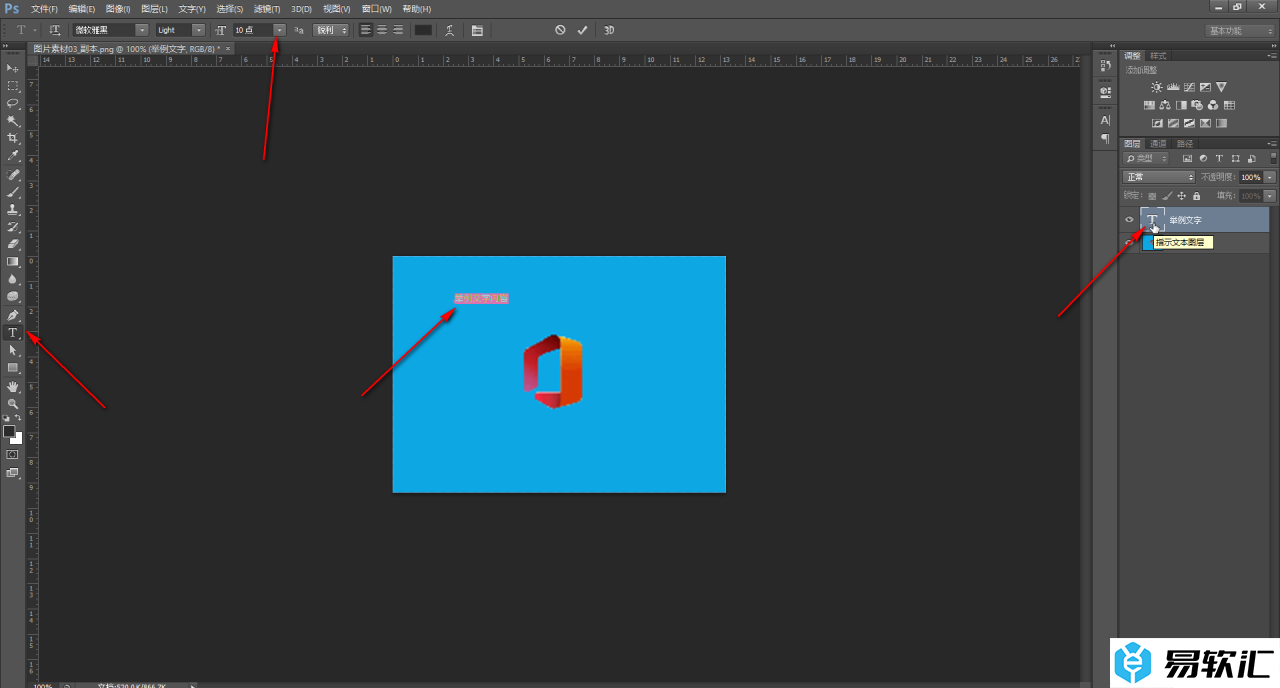1280x688 pixels.
Task: Select the Crop tool
Action: [x=13, y=138]
